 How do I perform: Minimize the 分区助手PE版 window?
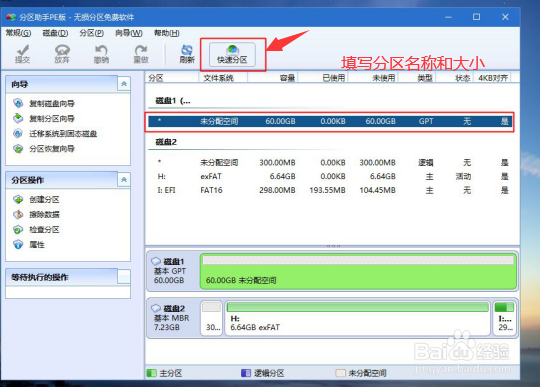coord(448,17)
